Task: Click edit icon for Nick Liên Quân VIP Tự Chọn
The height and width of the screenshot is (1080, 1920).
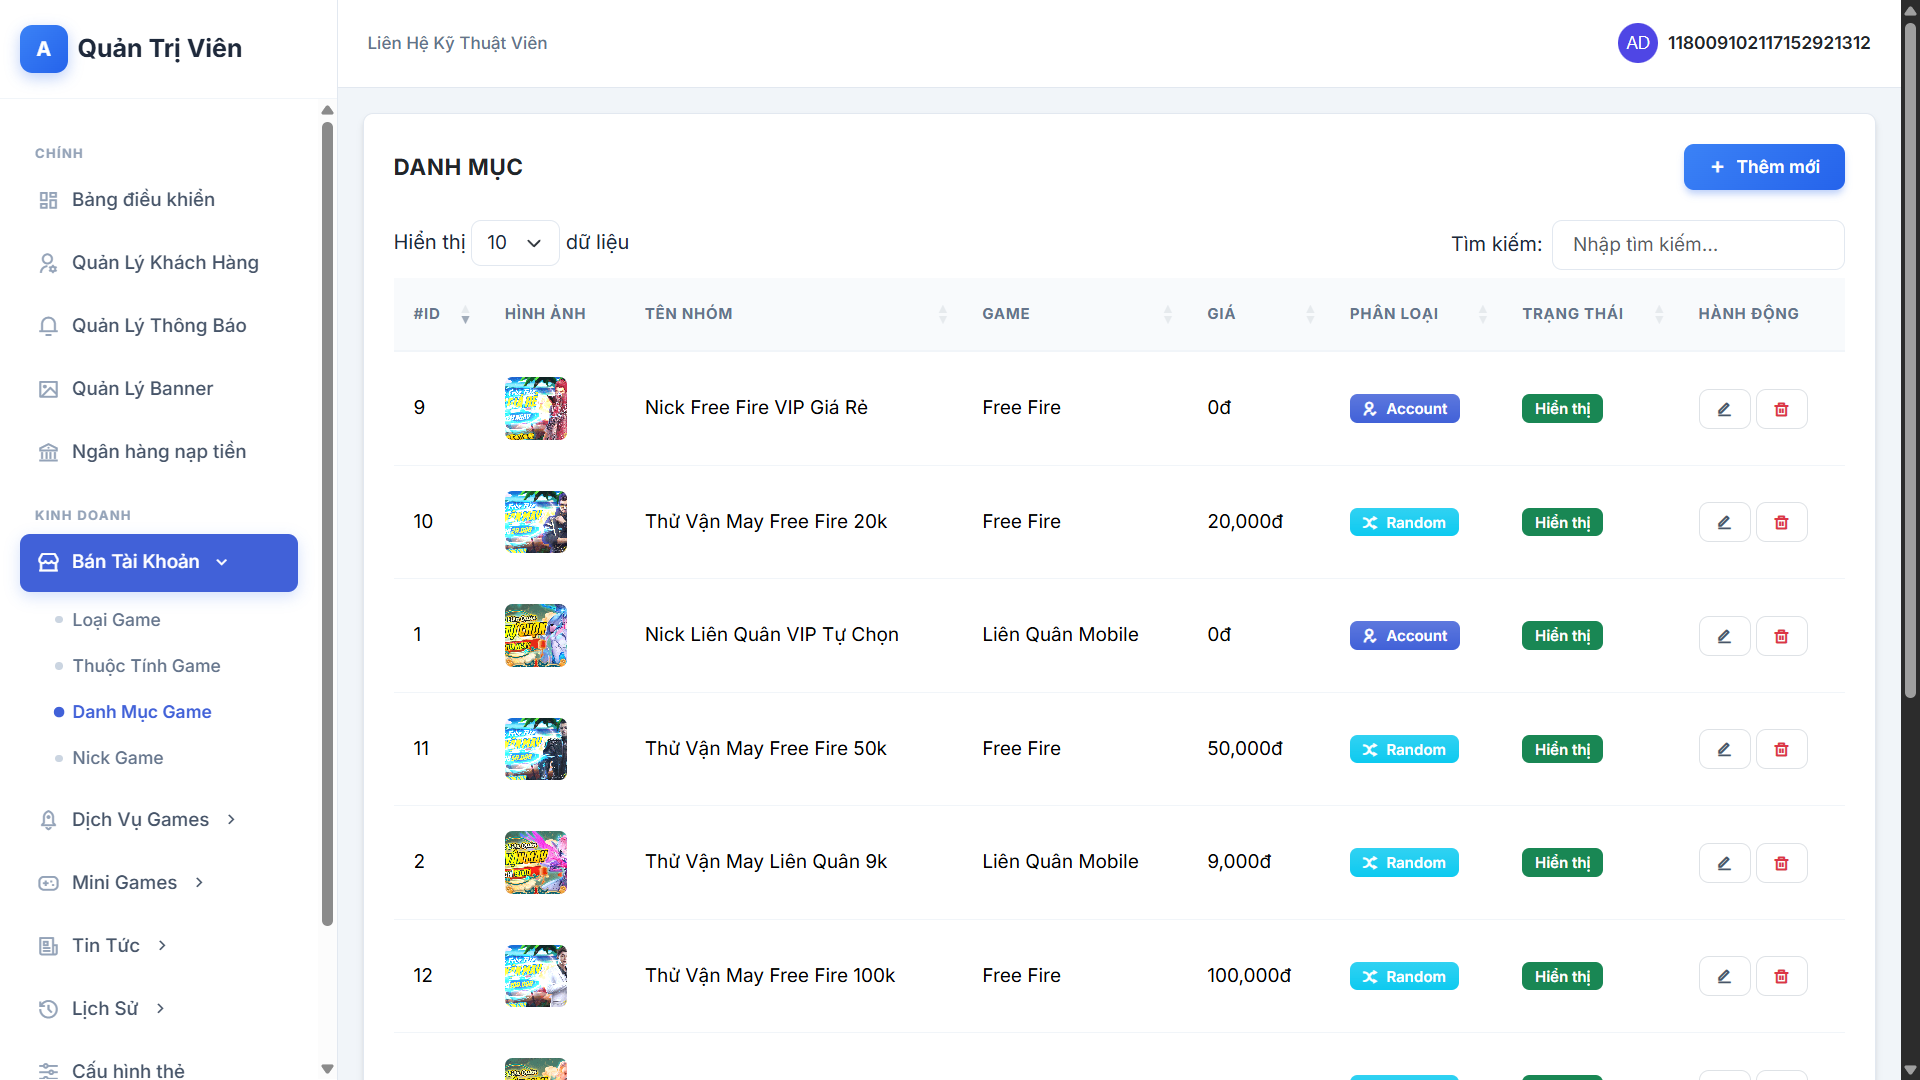Action: [1724, 636]
